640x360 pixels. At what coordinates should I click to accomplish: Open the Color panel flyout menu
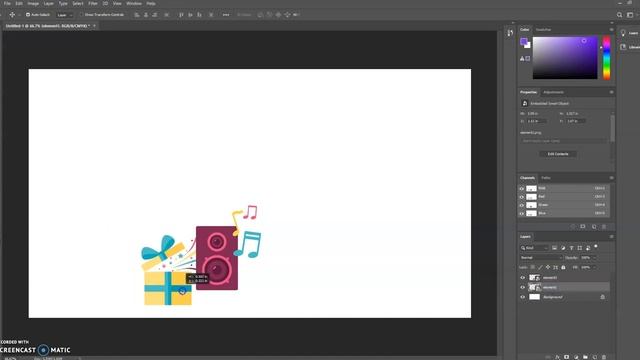tap(611, 29)
